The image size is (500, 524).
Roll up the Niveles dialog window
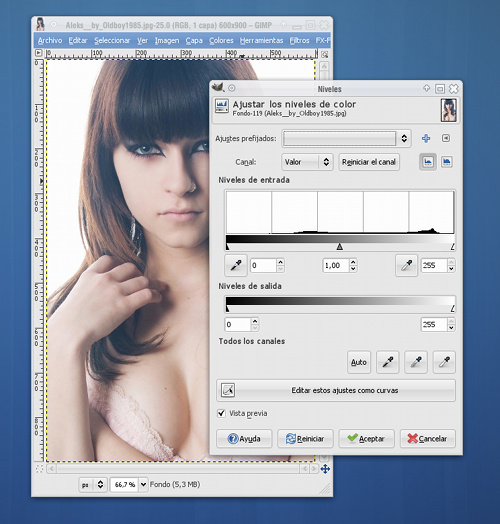point(426,88)
